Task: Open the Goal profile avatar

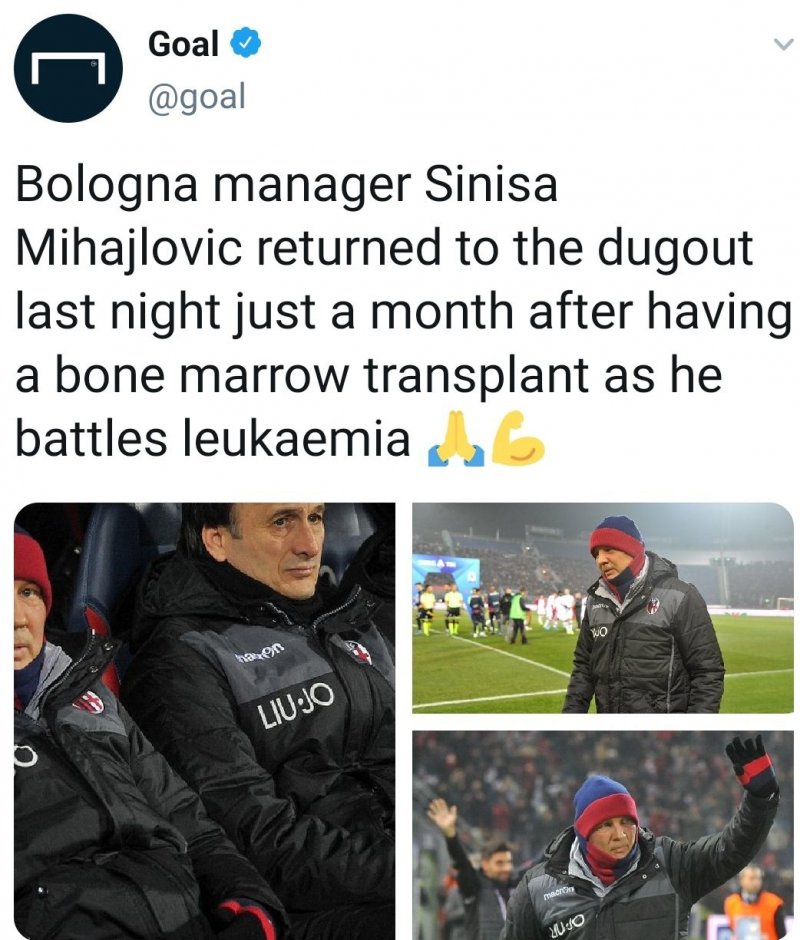Action: (x=68, y=68)
